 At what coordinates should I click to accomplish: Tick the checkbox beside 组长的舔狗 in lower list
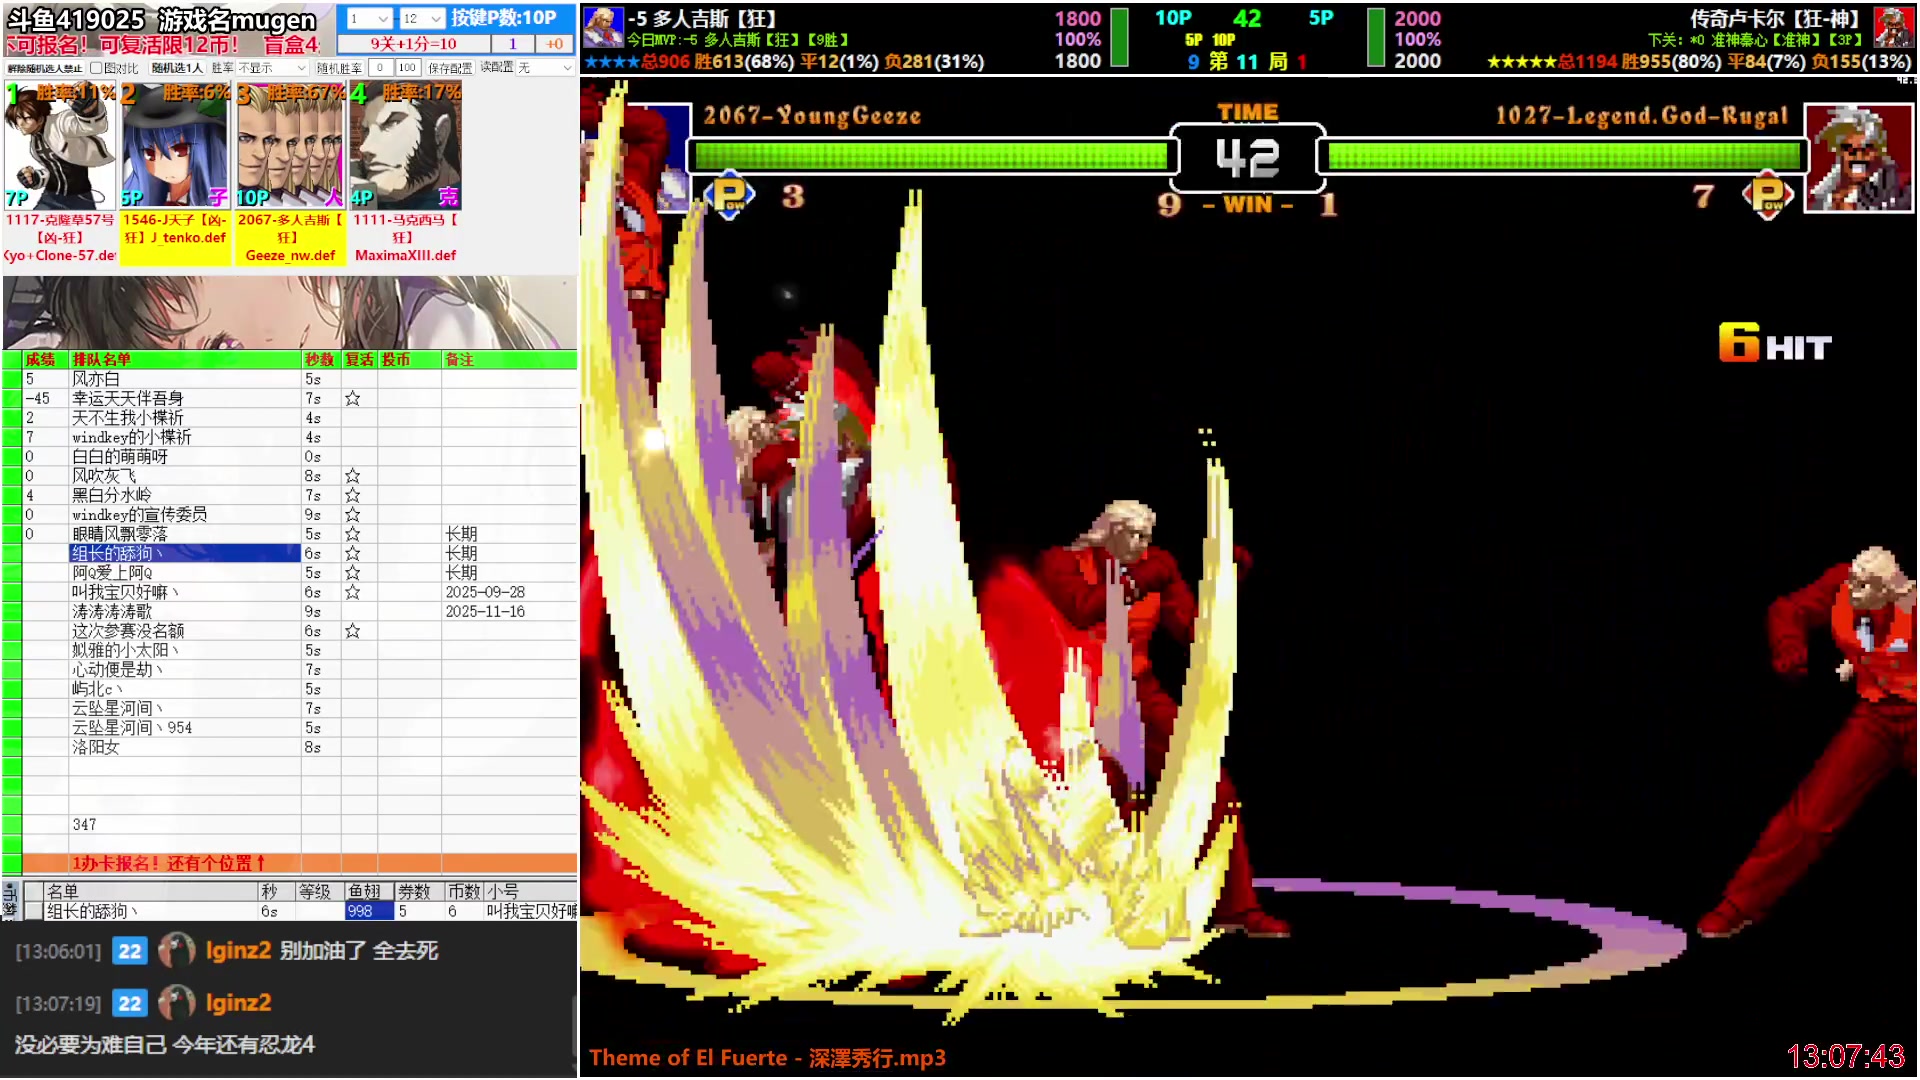pyautogui.click(x=34, y=911)
